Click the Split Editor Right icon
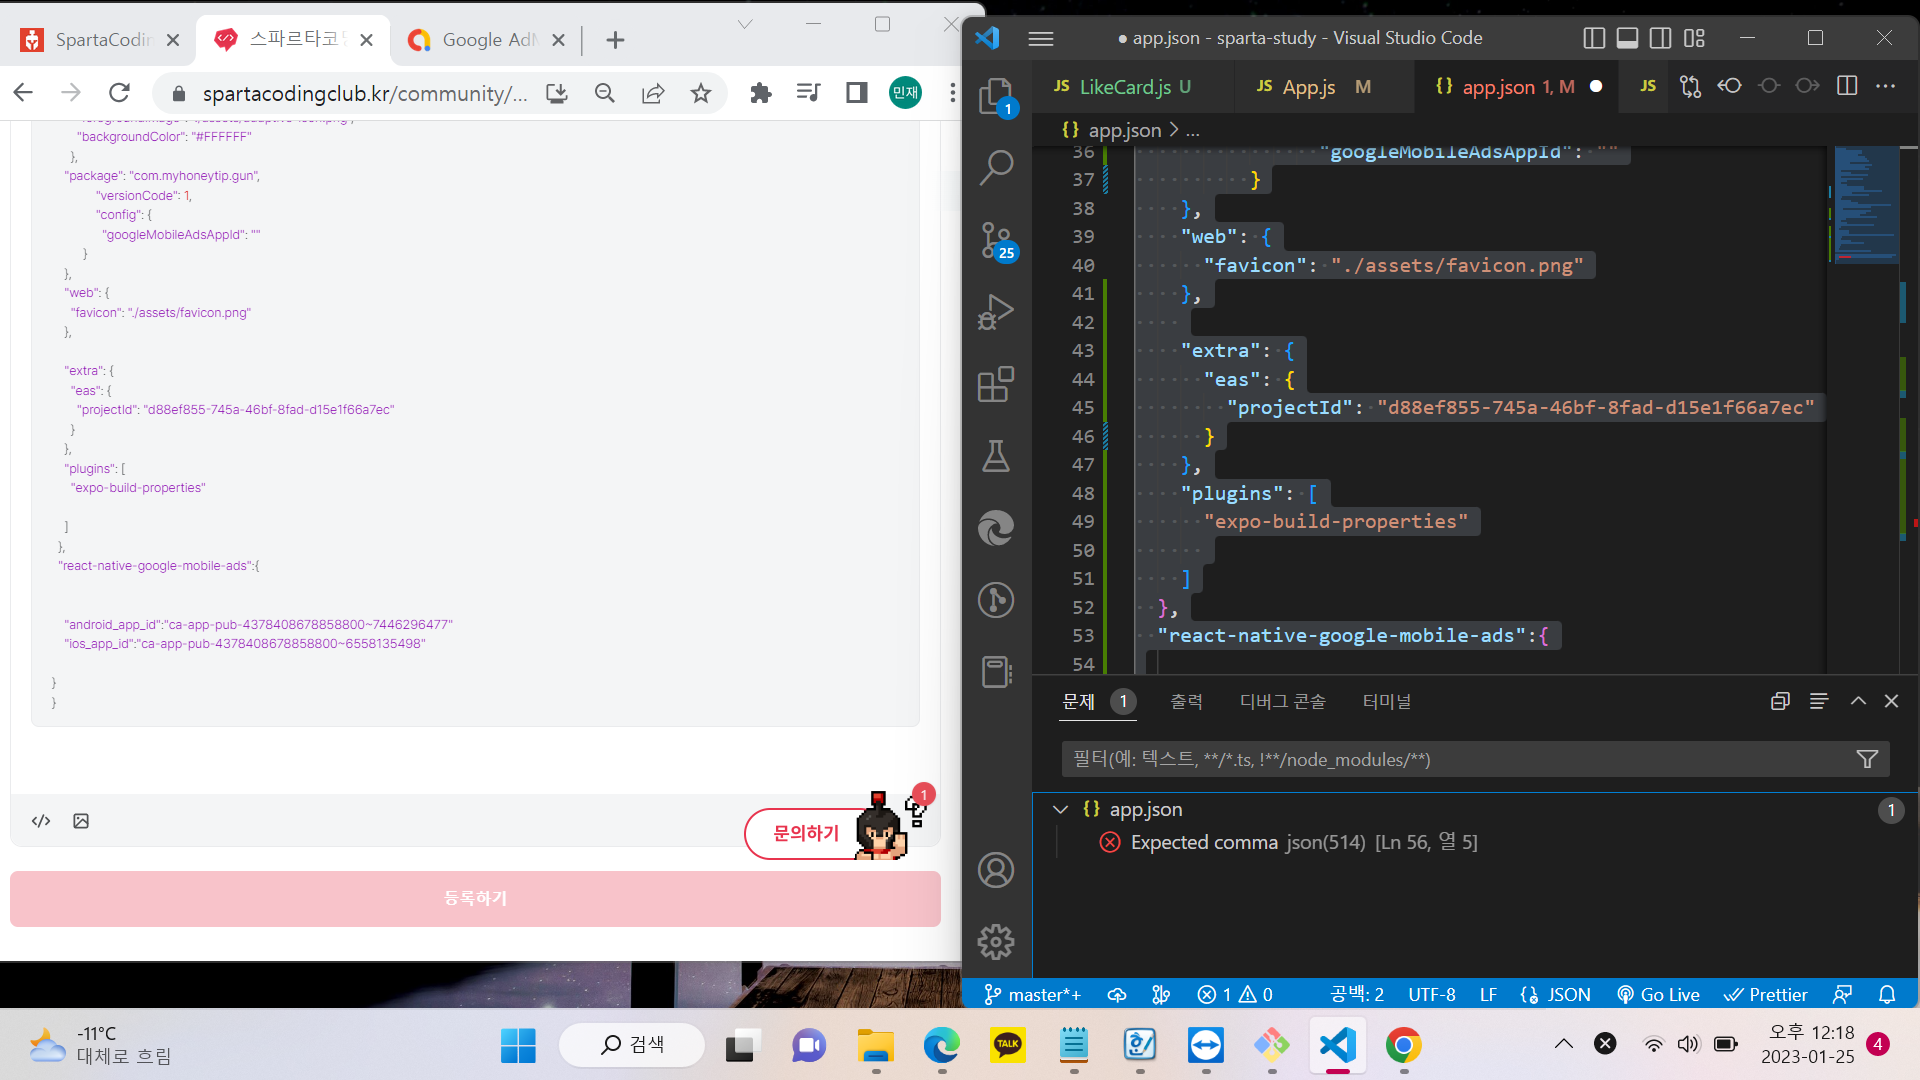This screenshot has height=1080, width=1920. [x=1847, y=86]
